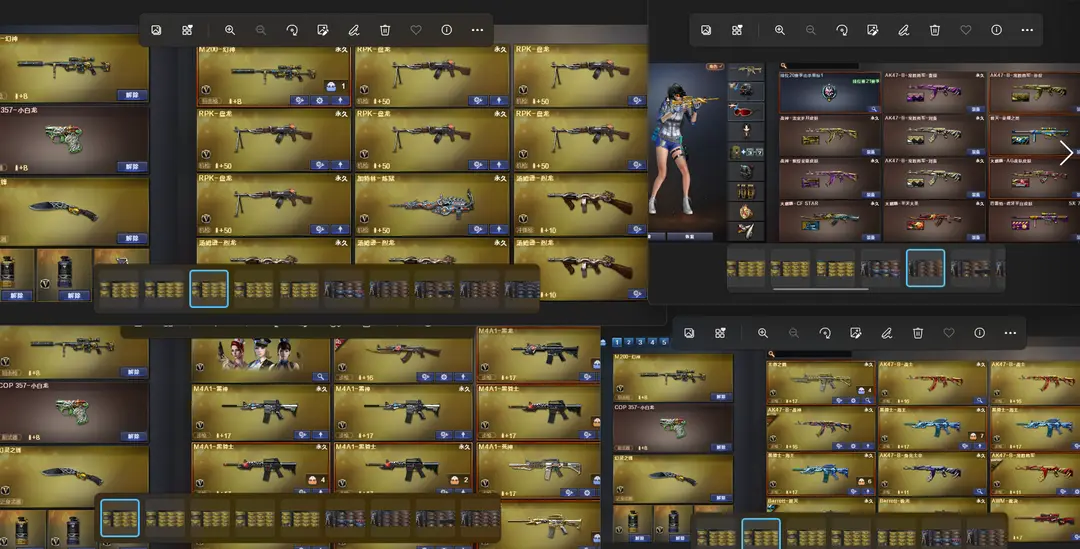
Task: Favorite the image with top-left viewer heart icon
Action: pos(416,30)
